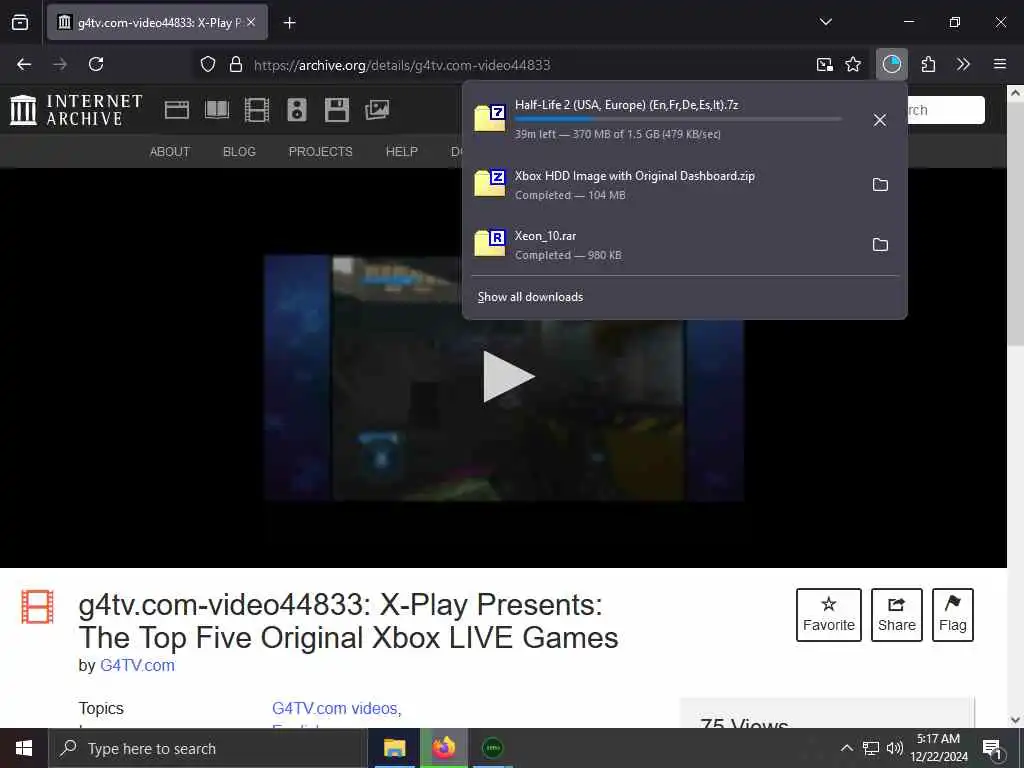The height and width of the screenshot is (768, 1024).
Task: Play the X-Play video
Action: [x=508, y=377]
